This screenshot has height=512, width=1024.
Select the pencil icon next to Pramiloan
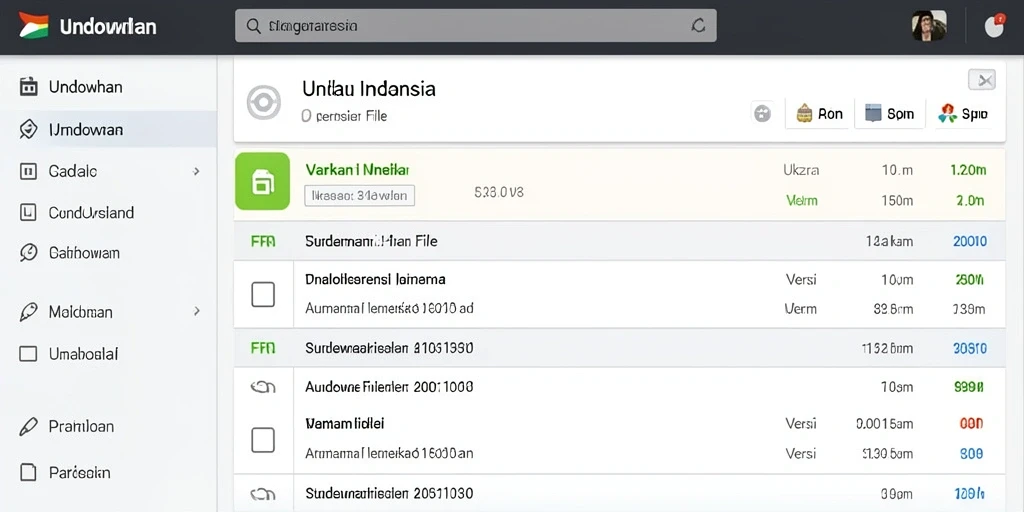pyautogui.click(x=28, y=427)
